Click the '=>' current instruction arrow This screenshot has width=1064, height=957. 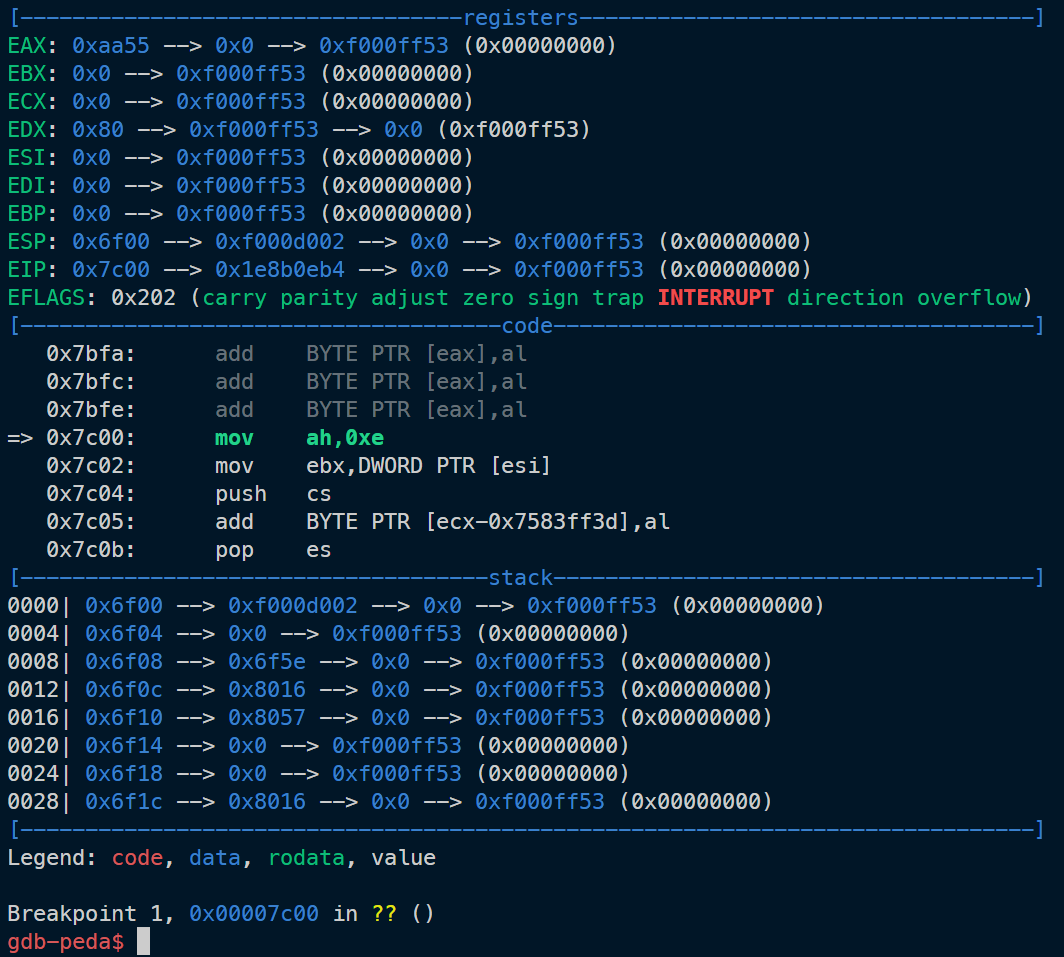coord(20,438)
